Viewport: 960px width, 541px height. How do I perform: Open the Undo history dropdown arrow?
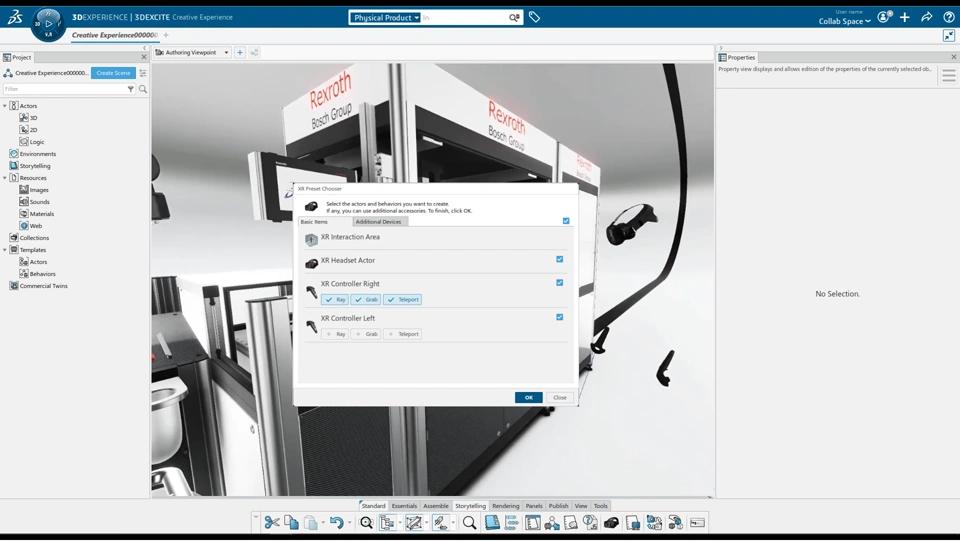tap(350, 523)
